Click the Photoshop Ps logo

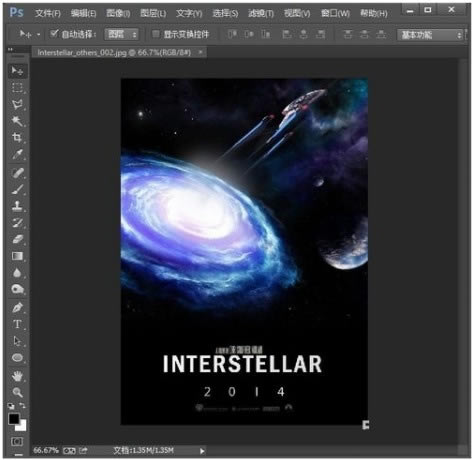(x=16, y=12)
